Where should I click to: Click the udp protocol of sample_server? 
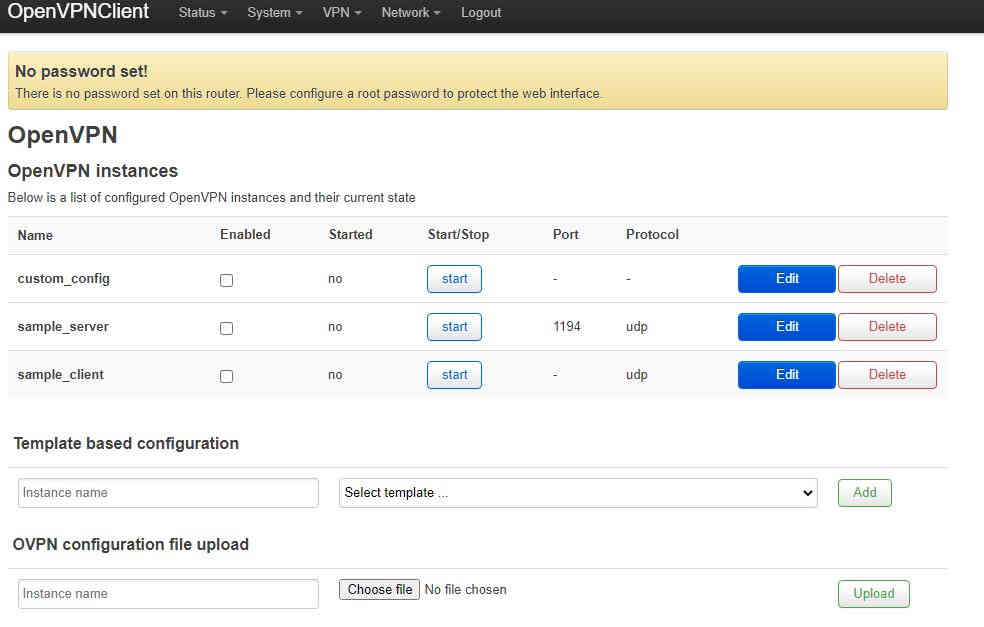[x=636, y=327]
